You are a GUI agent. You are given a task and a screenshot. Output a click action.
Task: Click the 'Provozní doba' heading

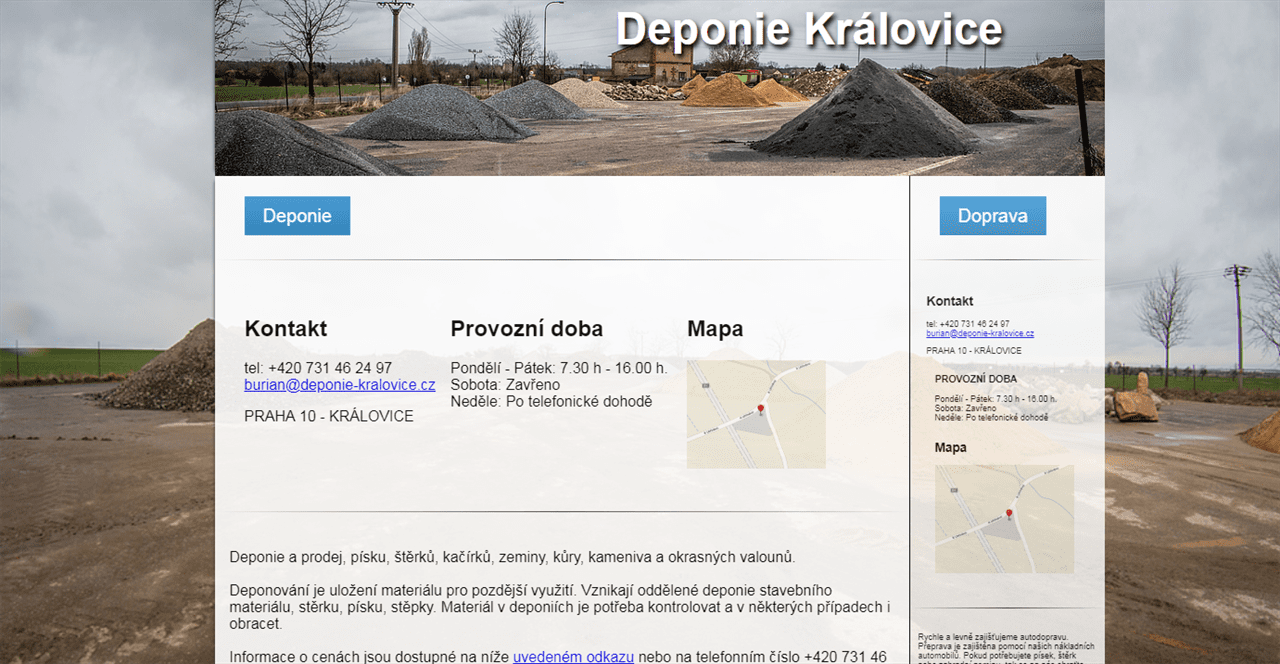(x=527, y=329)
